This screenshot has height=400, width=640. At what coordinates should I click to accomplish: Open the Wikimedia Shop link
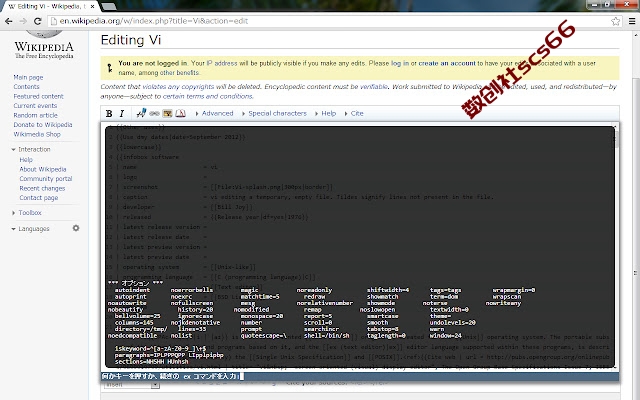coord(37,134)
